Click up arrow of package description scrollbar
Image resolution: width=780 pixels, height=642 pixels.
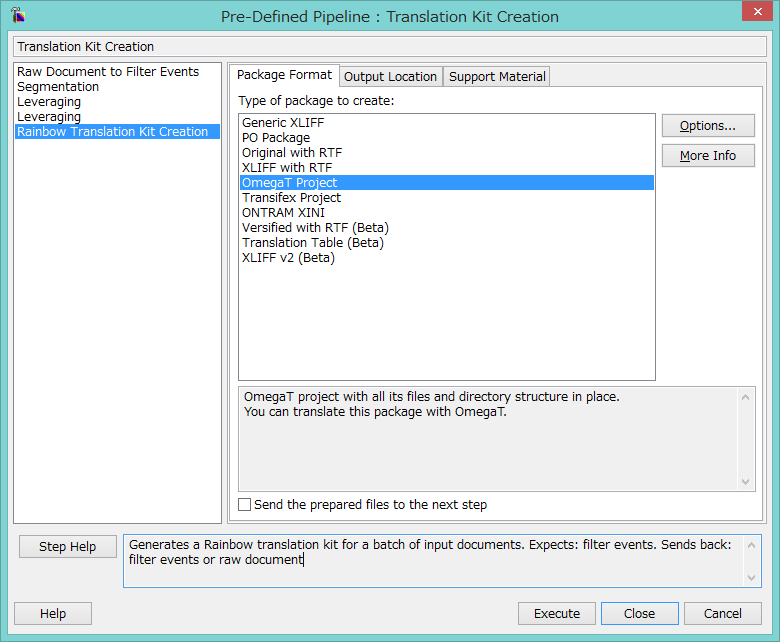[x=745, y=397]
